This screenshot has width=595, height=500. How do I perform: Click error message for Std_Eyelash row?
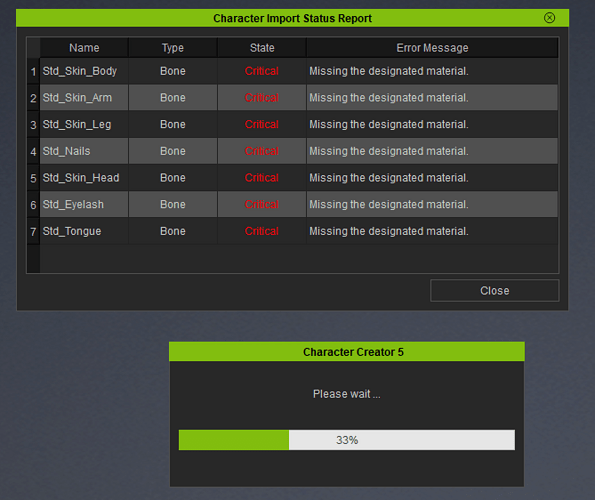coord(432,204)
